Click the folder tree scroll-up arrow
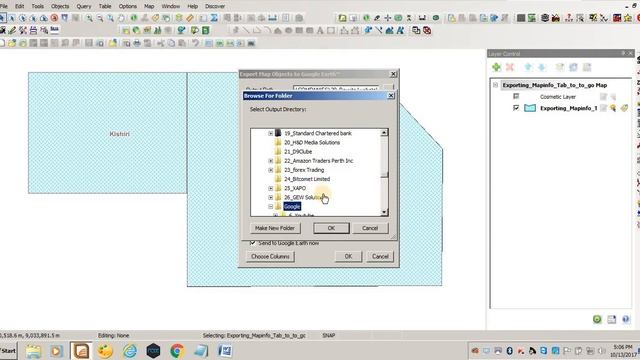 [x=384, y=133]
